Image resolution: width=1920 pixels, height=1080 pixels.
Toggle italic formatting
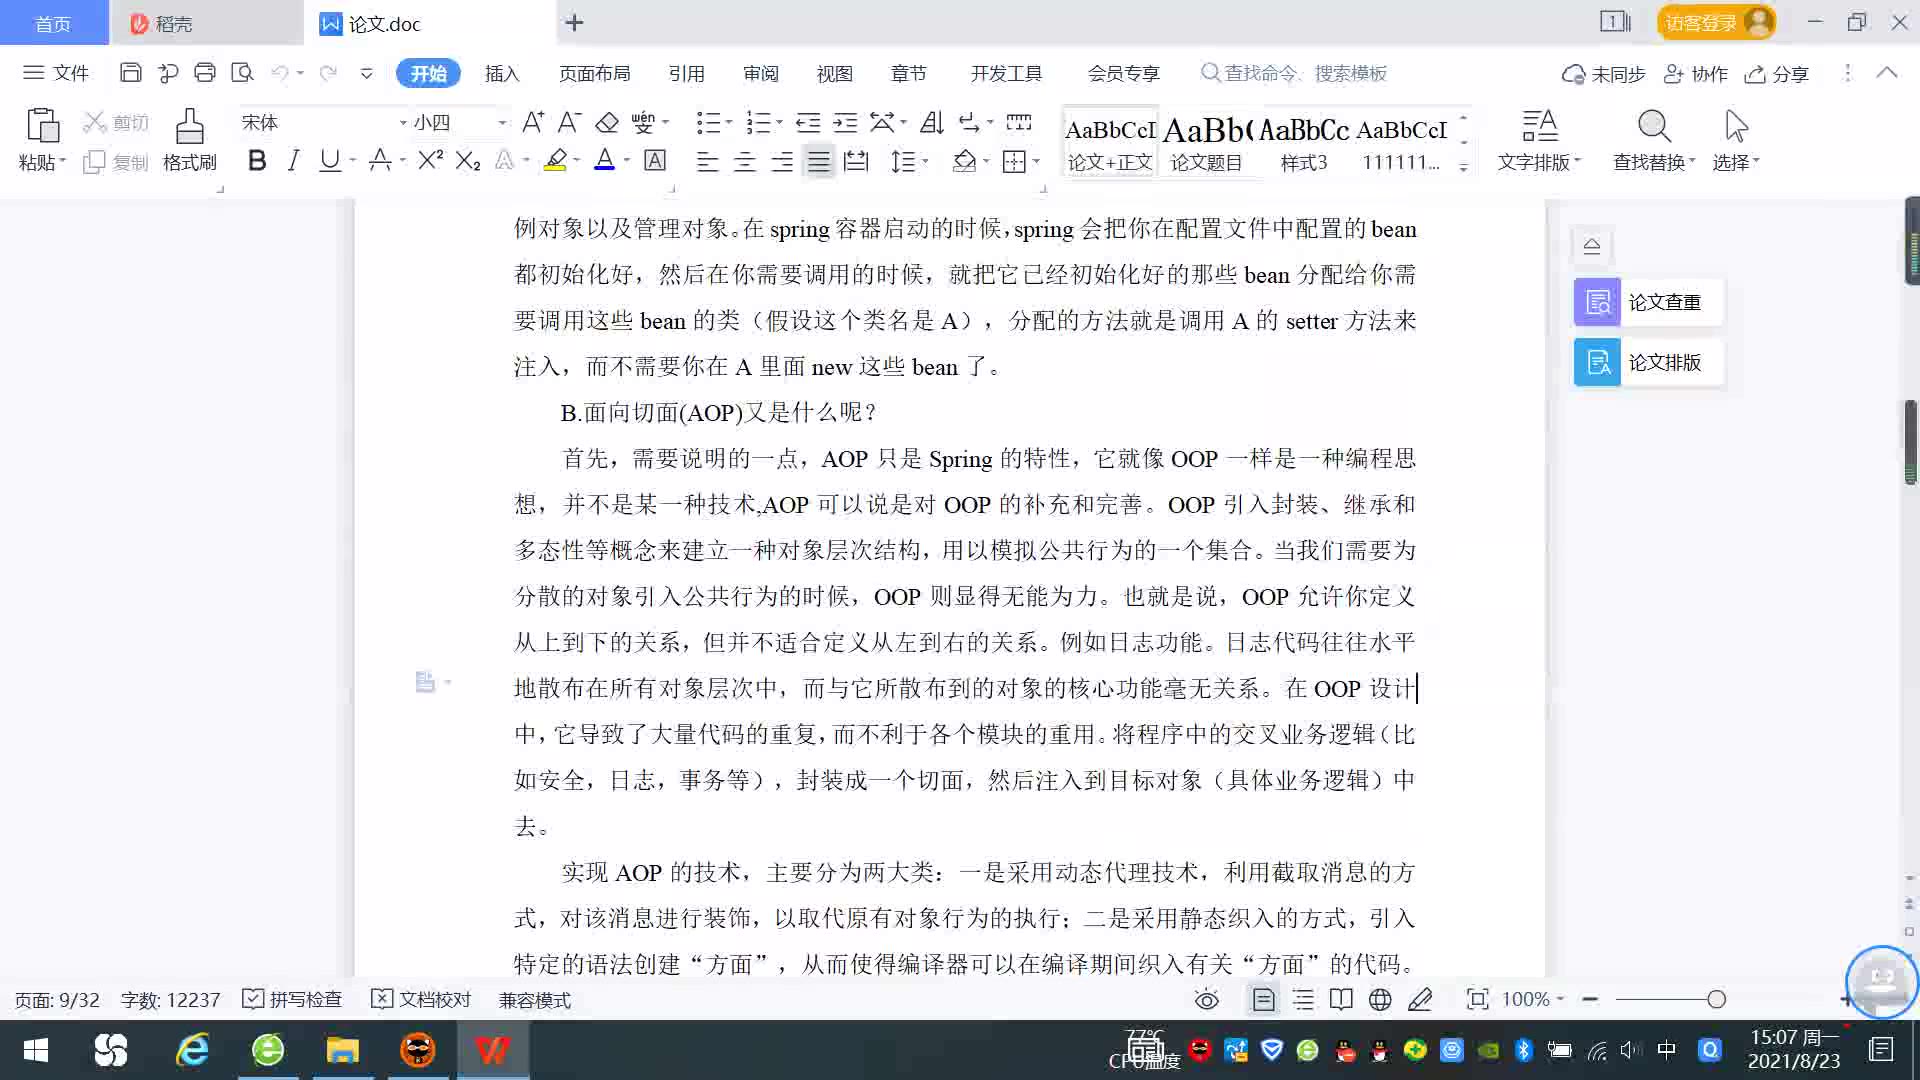(x=293, y=160)
